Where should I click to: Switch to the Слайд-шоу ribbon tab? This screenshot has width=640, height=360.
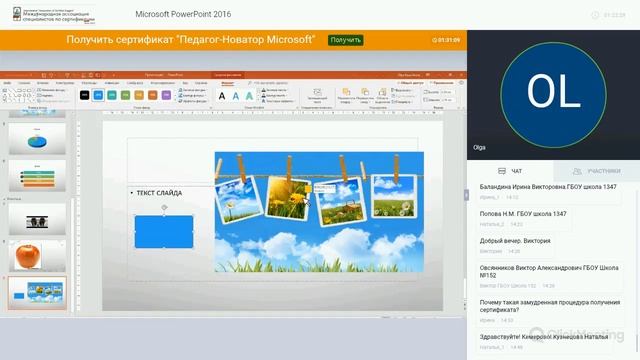[x=135, y=83]
